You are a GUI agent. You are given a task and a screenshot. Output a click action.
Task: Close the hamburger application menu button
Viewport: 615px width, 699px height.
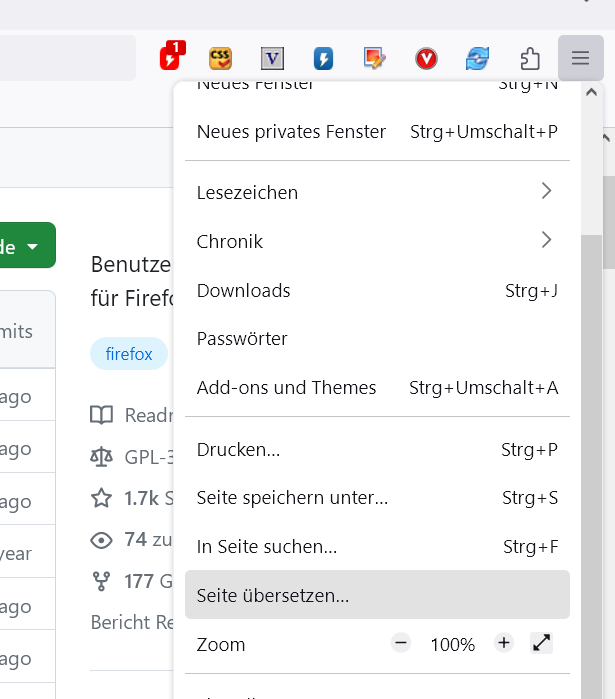click(x=581, y=59)
